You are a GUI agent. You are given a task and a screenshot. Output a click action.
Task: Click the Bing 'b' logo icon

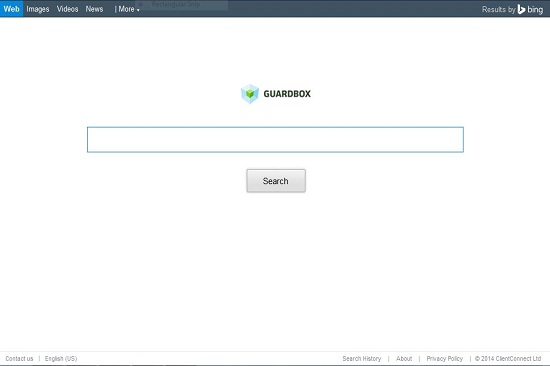(x=521, y=9)
